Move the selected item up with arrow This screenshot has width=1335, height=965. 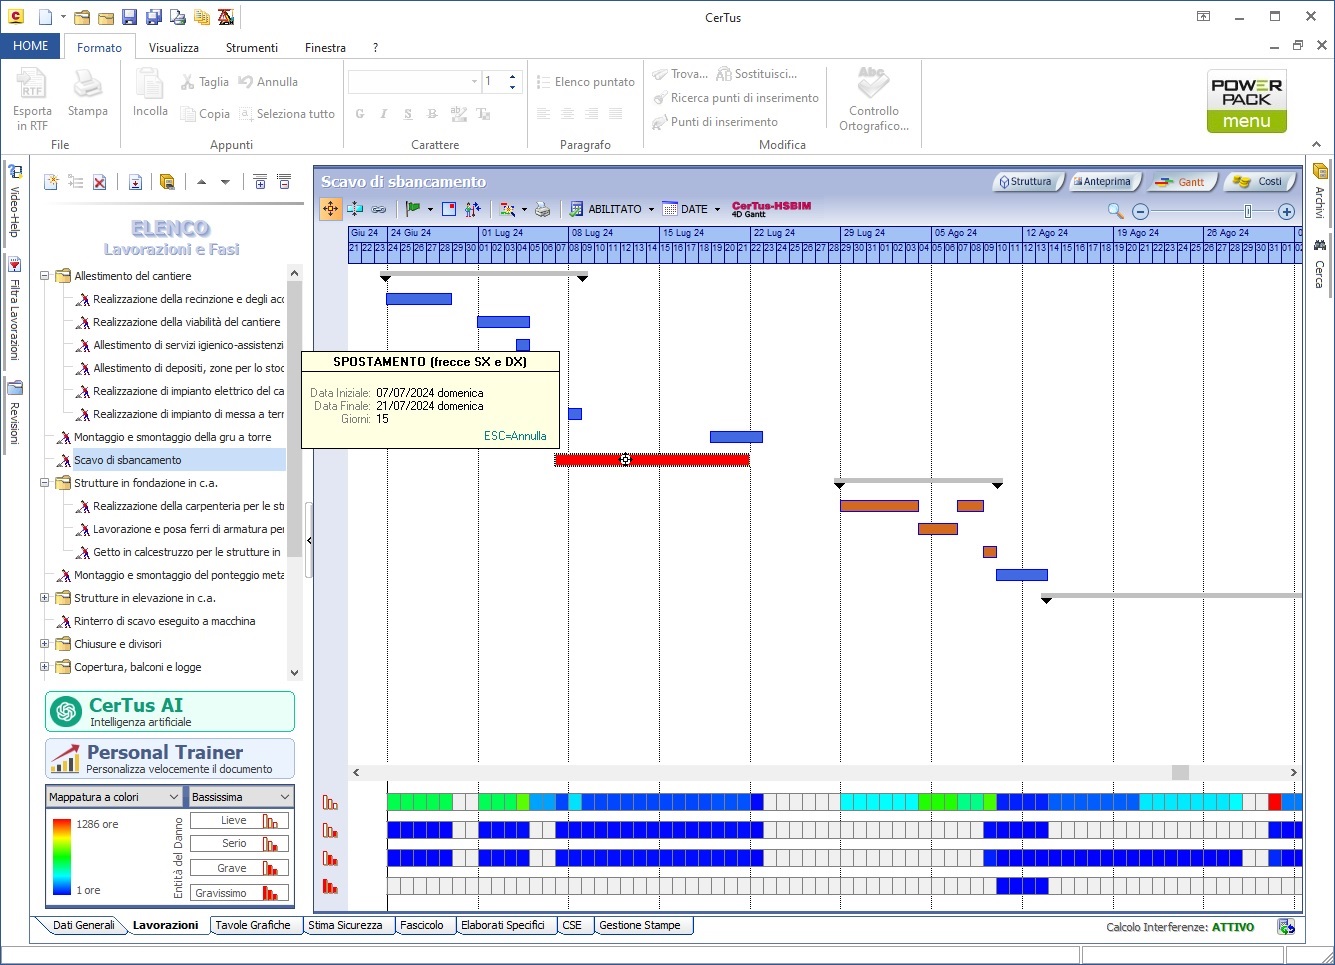coord(201,182)
